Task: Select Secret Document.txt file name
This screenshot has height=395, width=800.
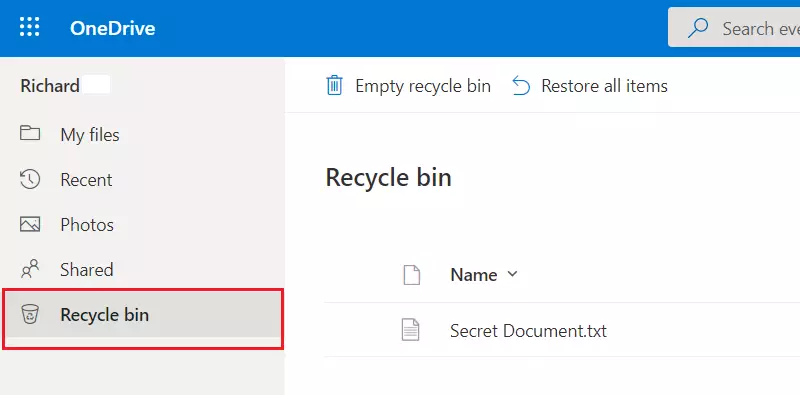Action: tap(528, 331)
